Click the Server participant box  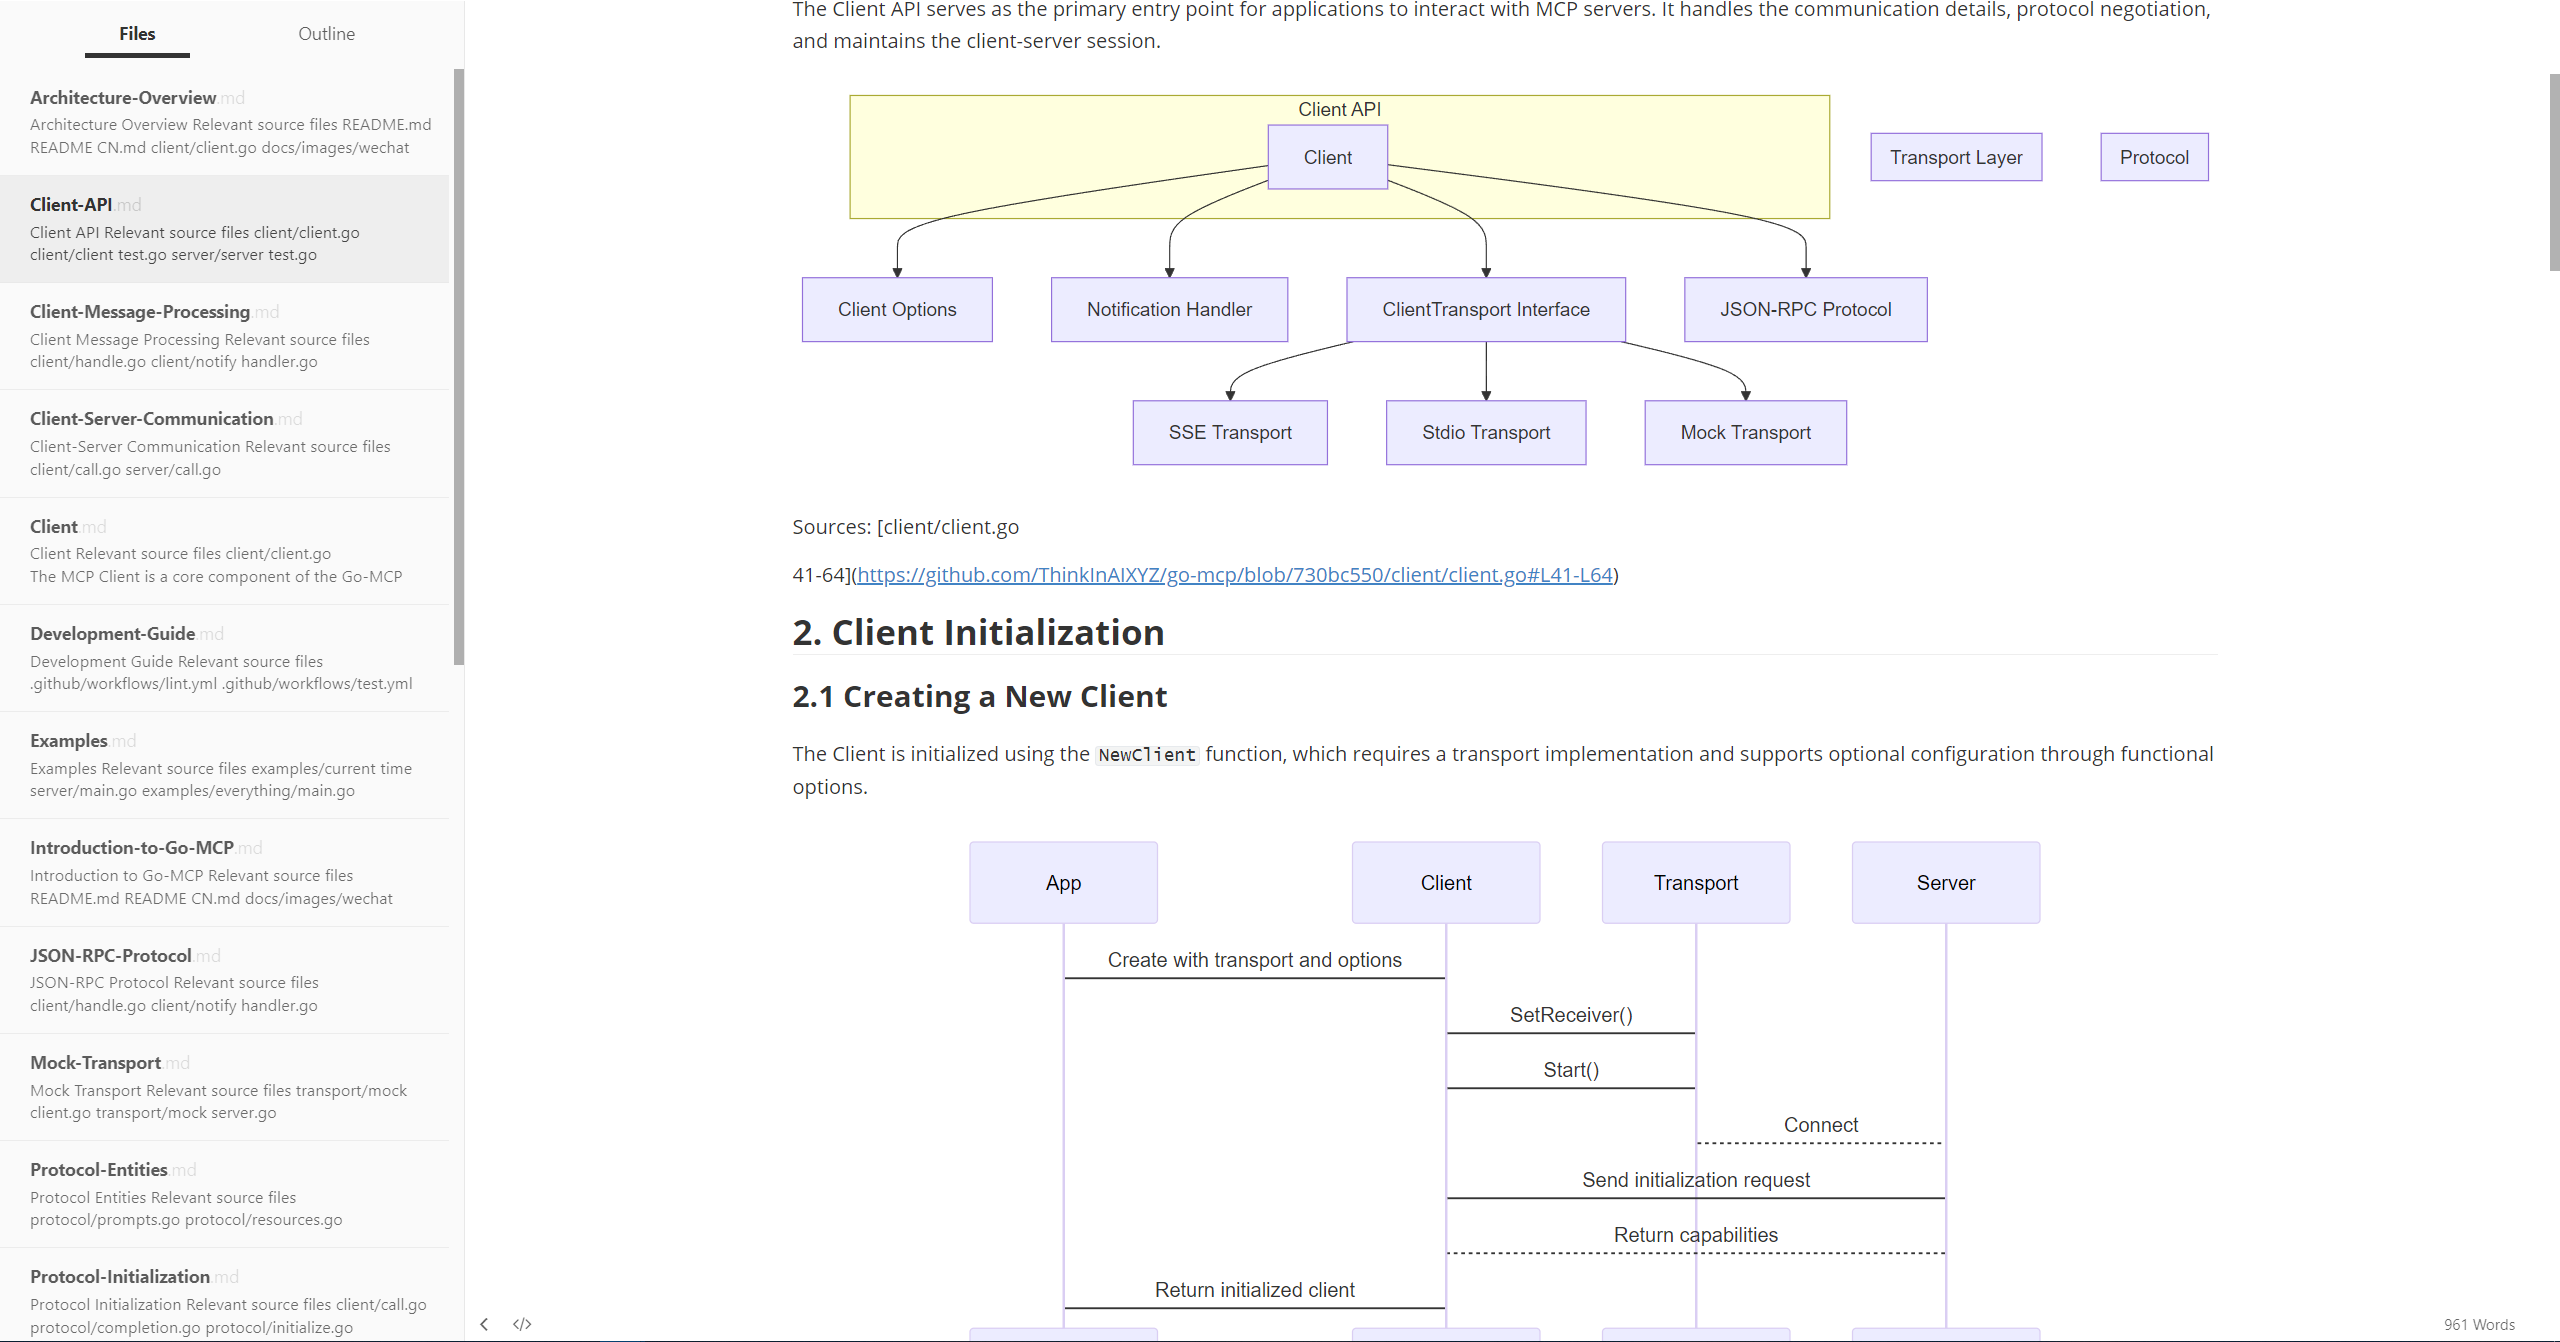tap(1946, 882)
